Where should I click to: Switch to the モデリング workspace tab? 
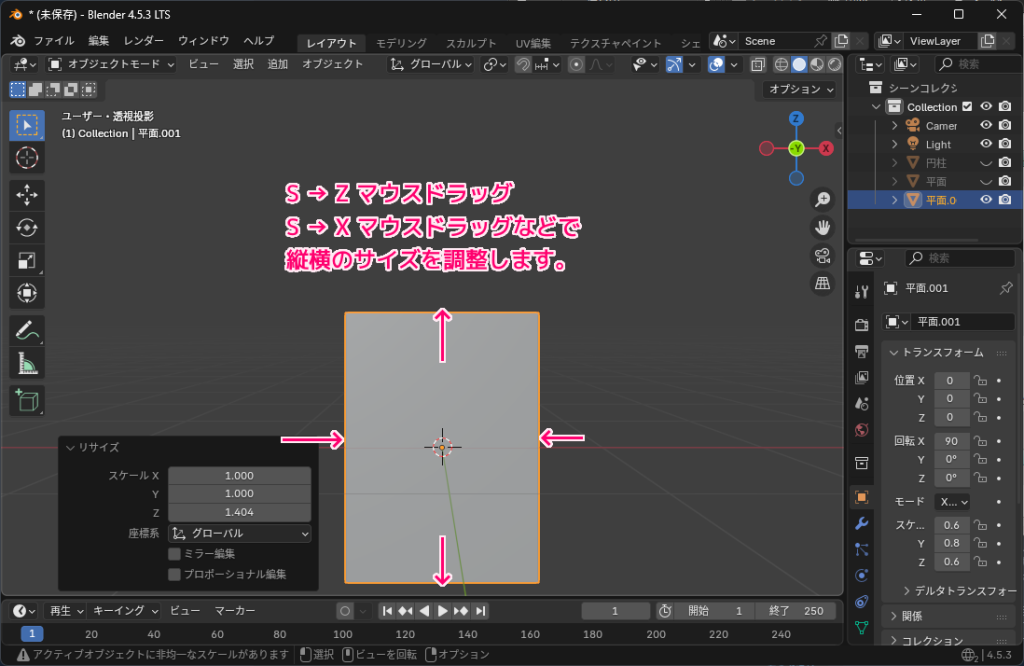tap(400, 42)
